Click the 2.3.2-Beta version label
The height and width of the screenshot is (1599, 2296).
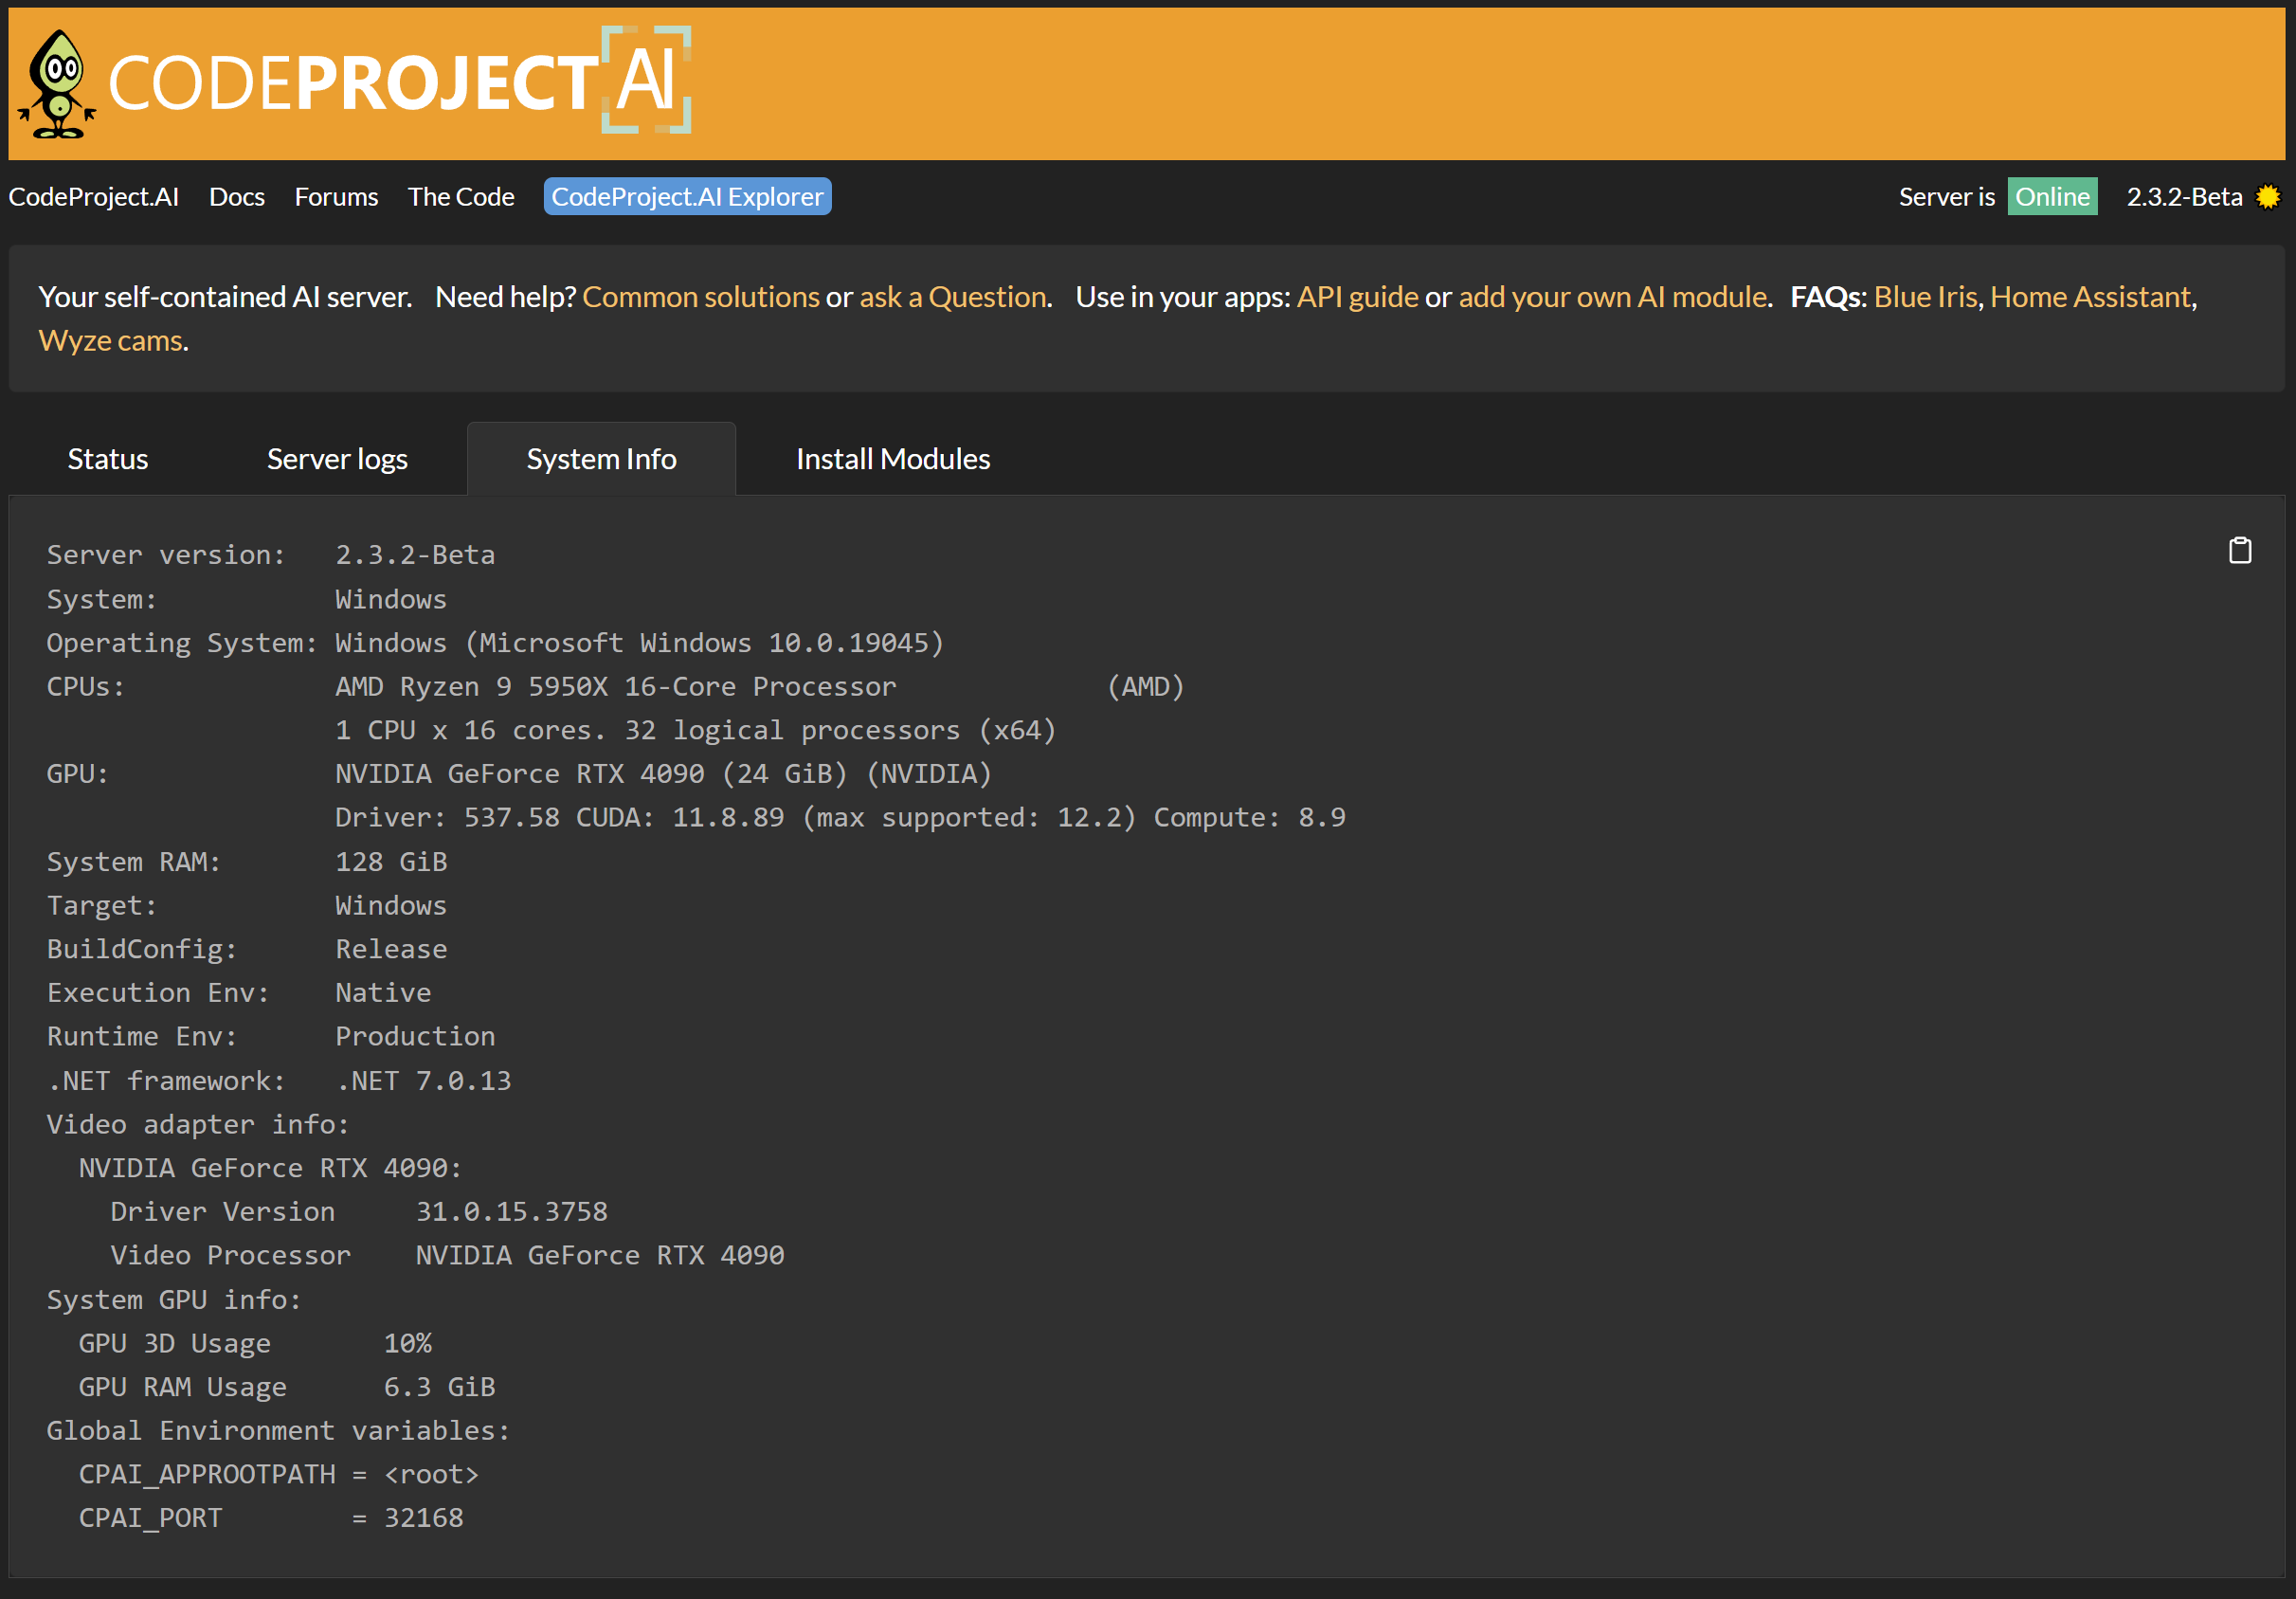click(2184, 197)
